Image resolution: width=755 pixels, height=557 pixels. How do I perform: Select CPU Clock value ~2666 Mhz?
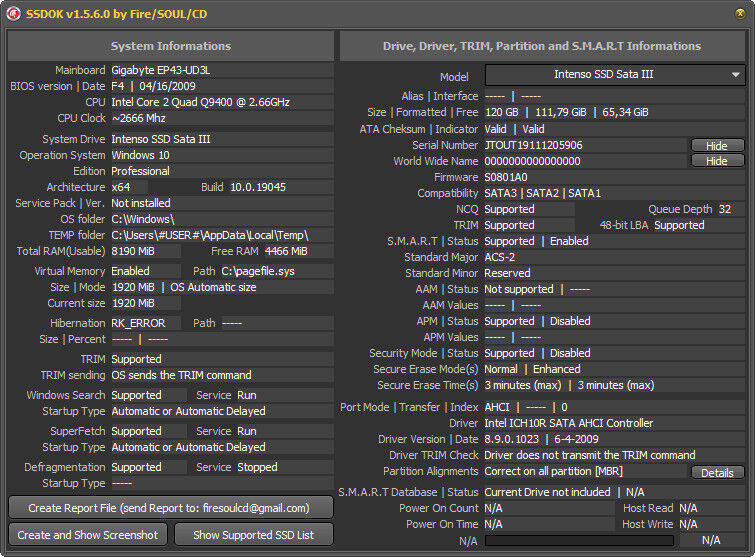(138, 118)
